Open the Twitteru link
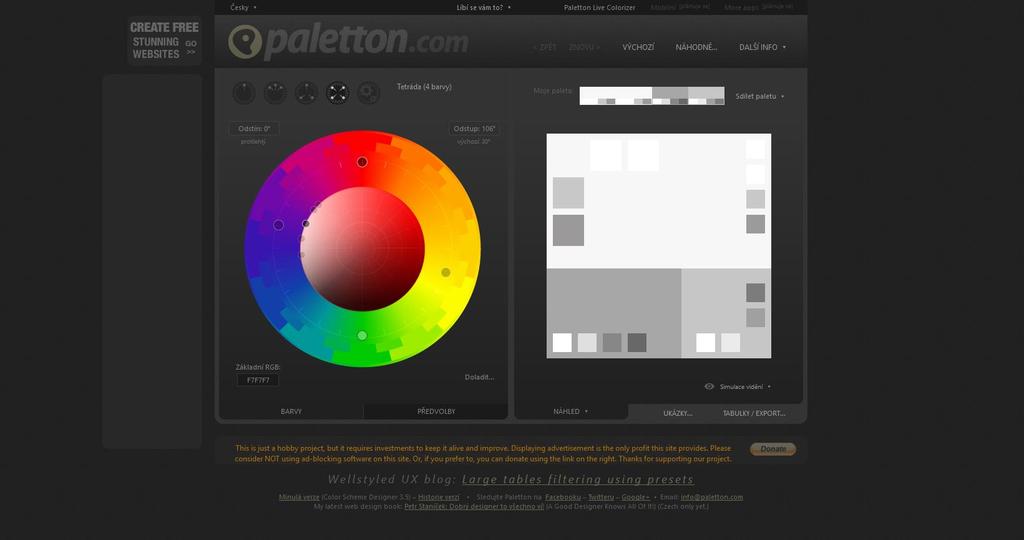 pyautogui.click(x=601, y=497)
